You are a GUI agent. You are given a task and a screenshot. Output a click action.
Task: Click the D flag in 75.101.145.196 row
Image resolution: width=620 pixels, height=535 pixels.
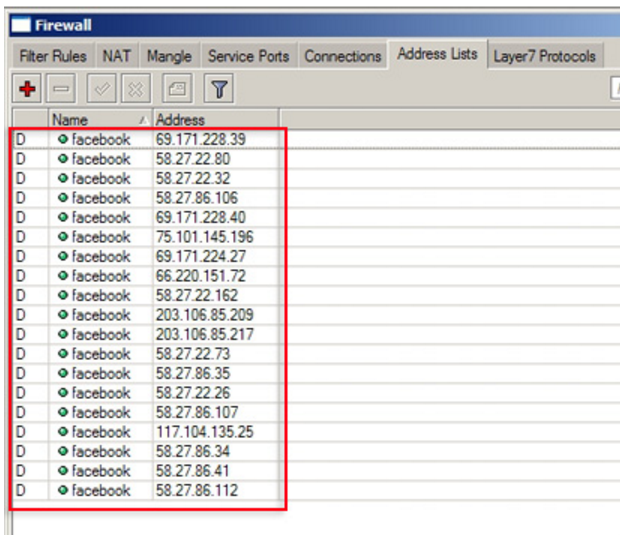tap(21, 237)
